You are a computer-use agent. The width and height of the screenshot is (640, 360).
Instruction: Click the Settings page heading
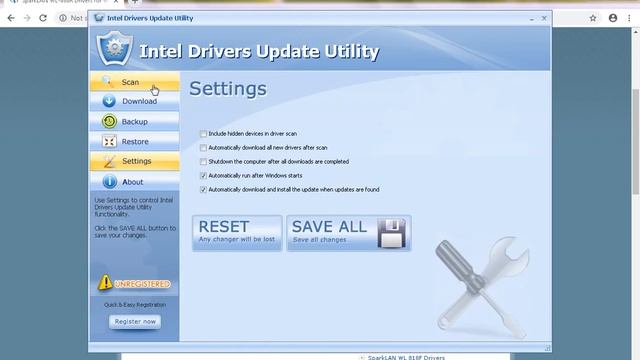[x=228, y=89]
